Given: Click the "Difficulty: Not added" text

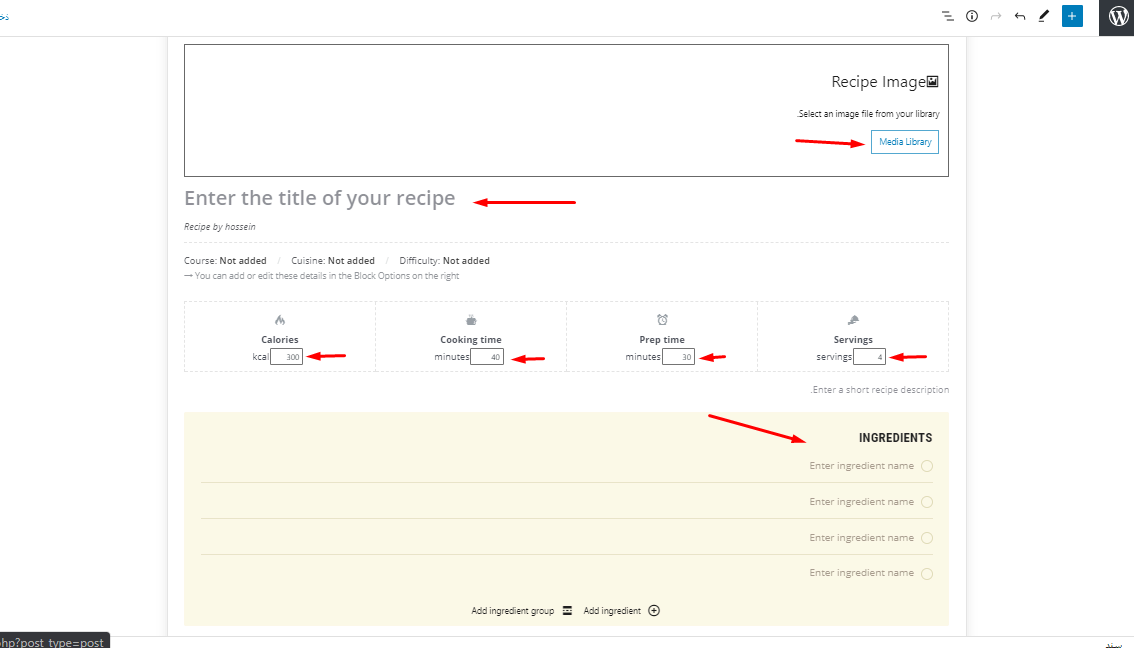Looking at the screenshot, I should (x=444, y=260).
